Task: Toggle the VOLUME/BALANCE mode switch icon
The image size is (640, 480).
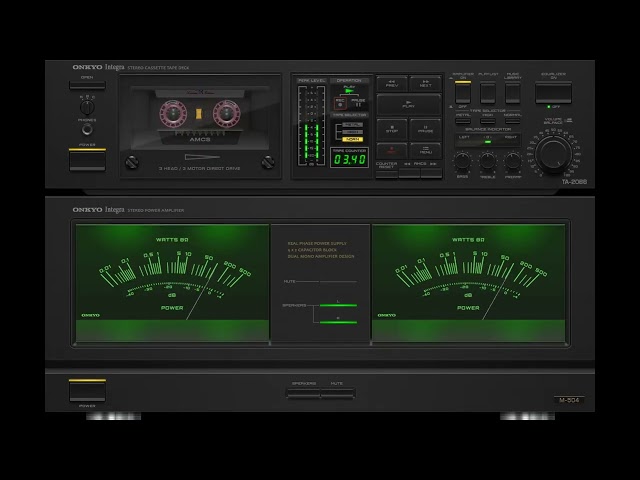Action: (569, 120)
